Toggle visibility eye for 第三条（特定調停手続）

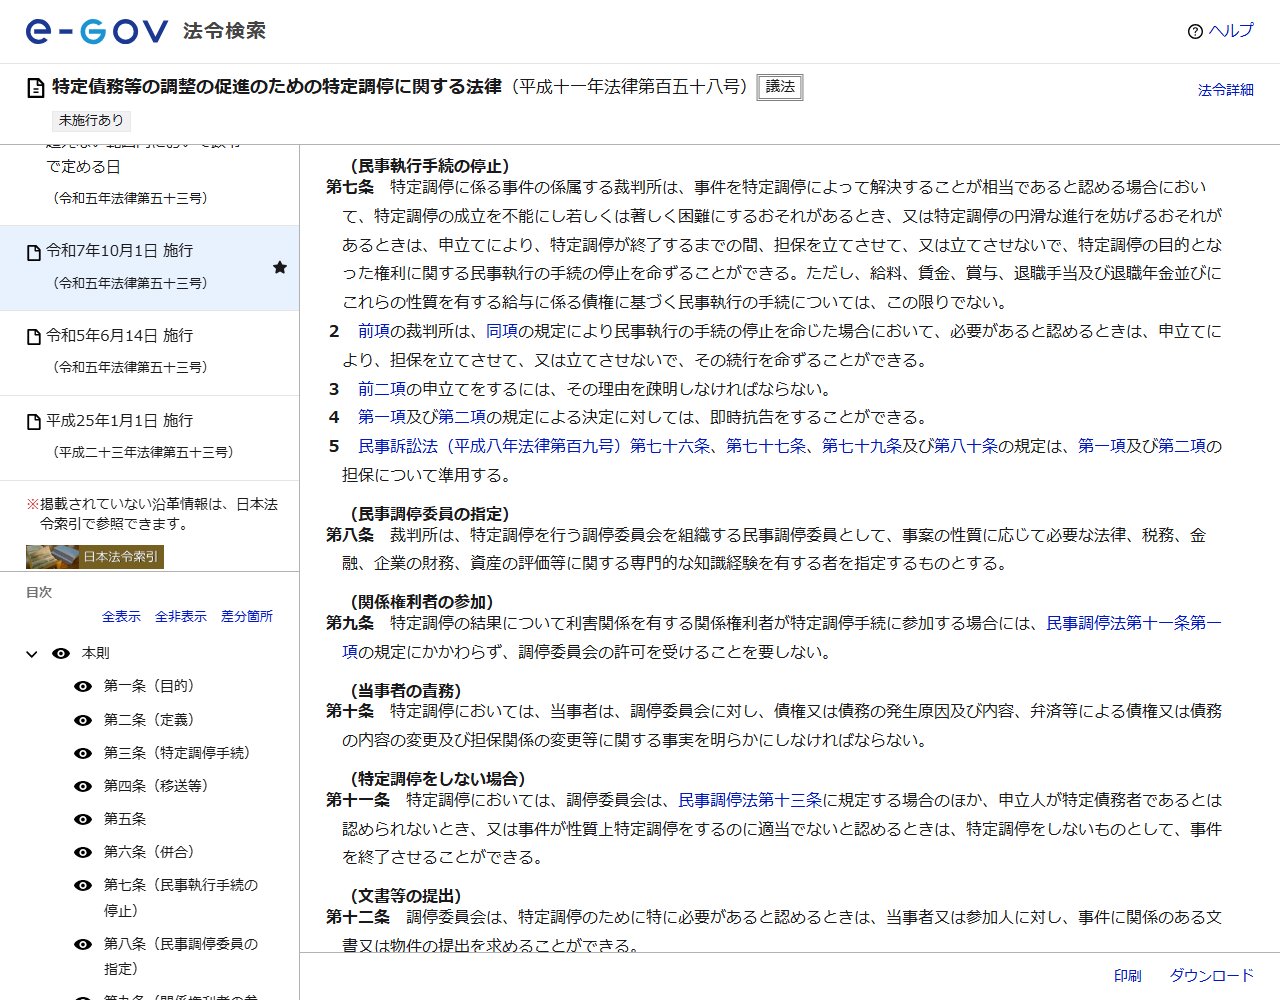(x=83, y=753)
